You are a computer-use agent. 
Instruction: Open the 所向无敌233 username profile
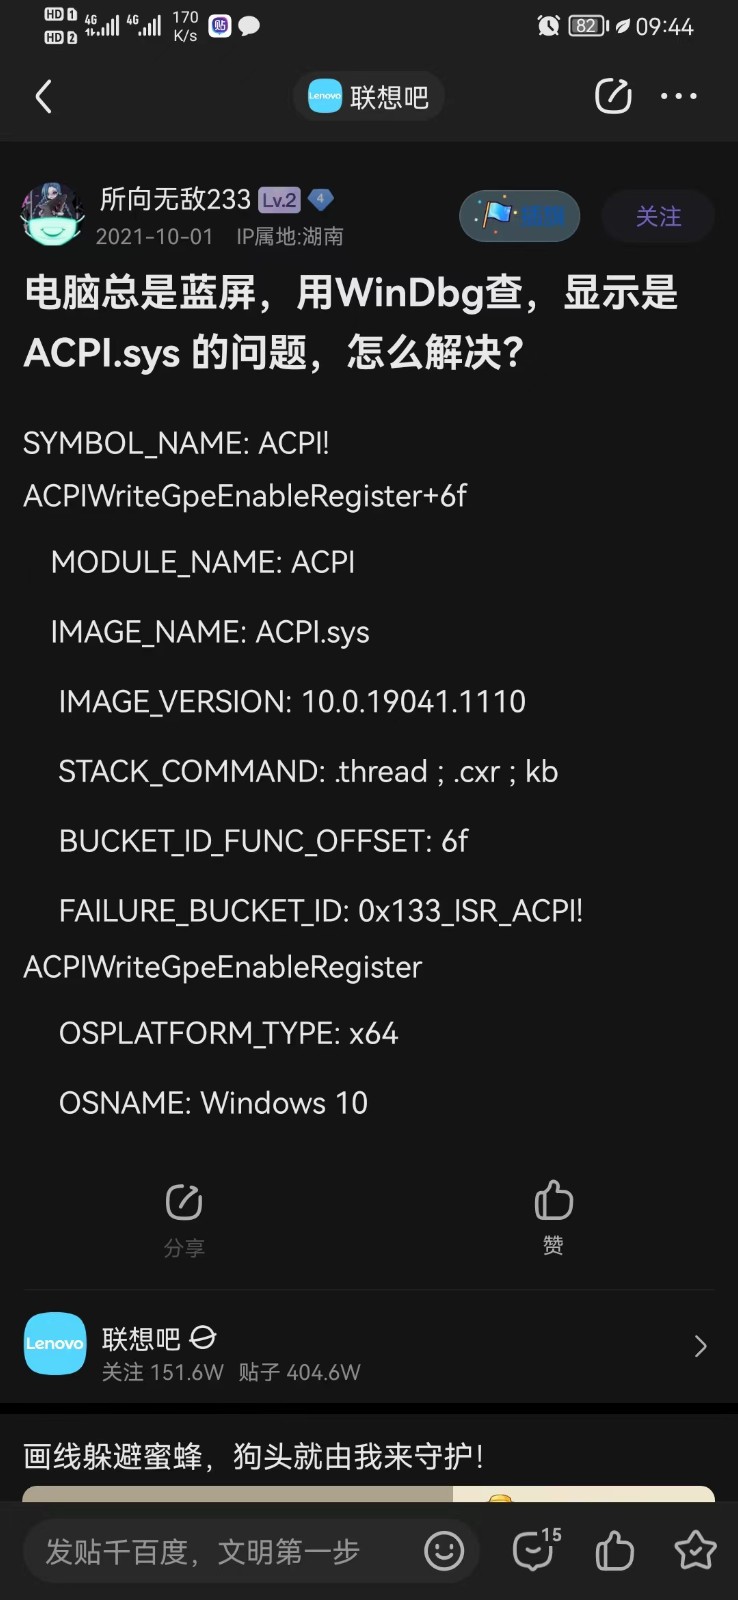[x=175, y=200]
